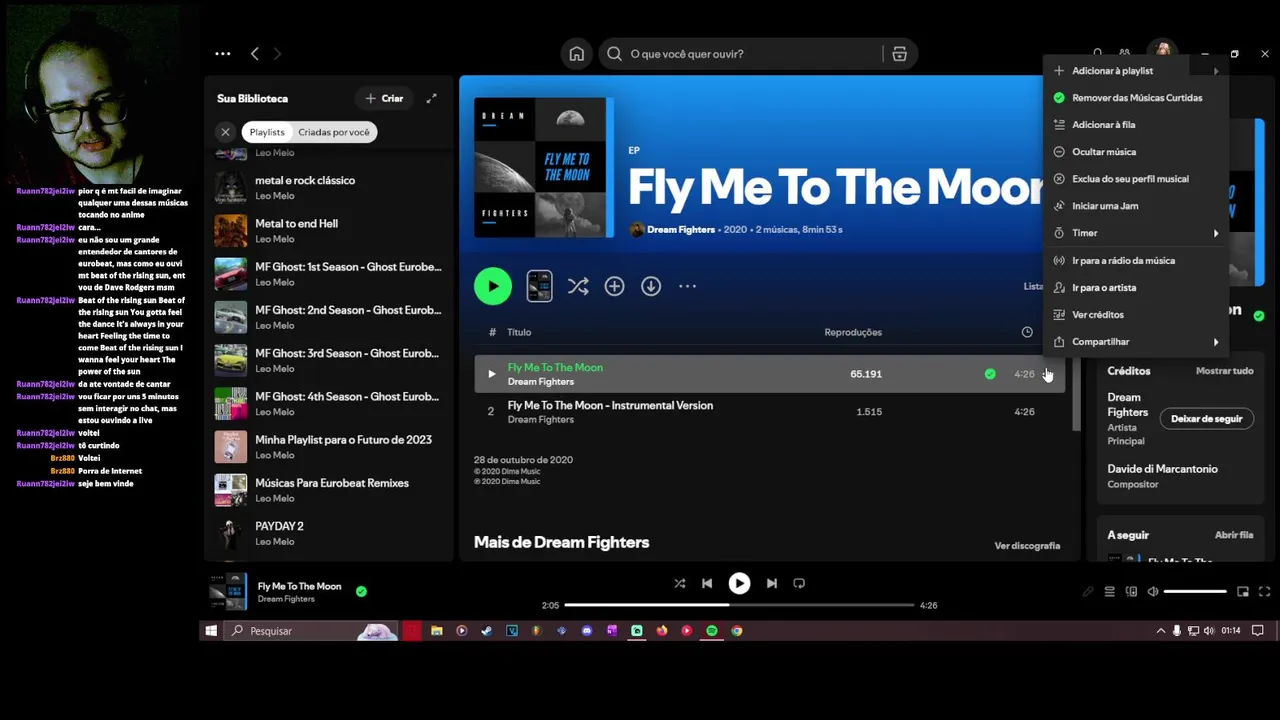Choose Iniciar uma Jam

tap(1136, 206)
